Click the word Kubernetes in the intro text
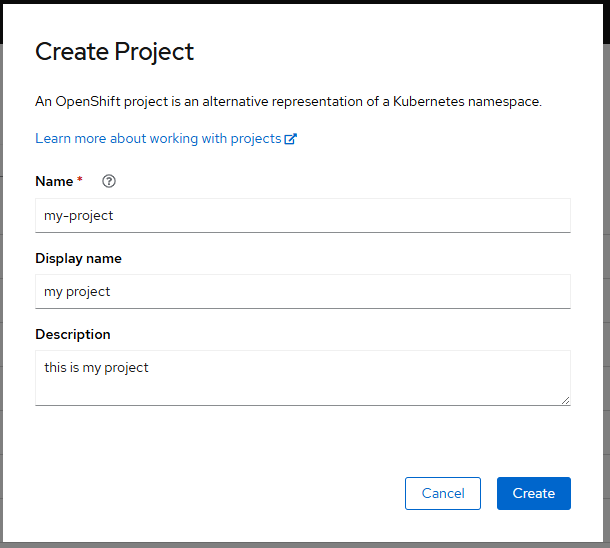 (429, 102)
